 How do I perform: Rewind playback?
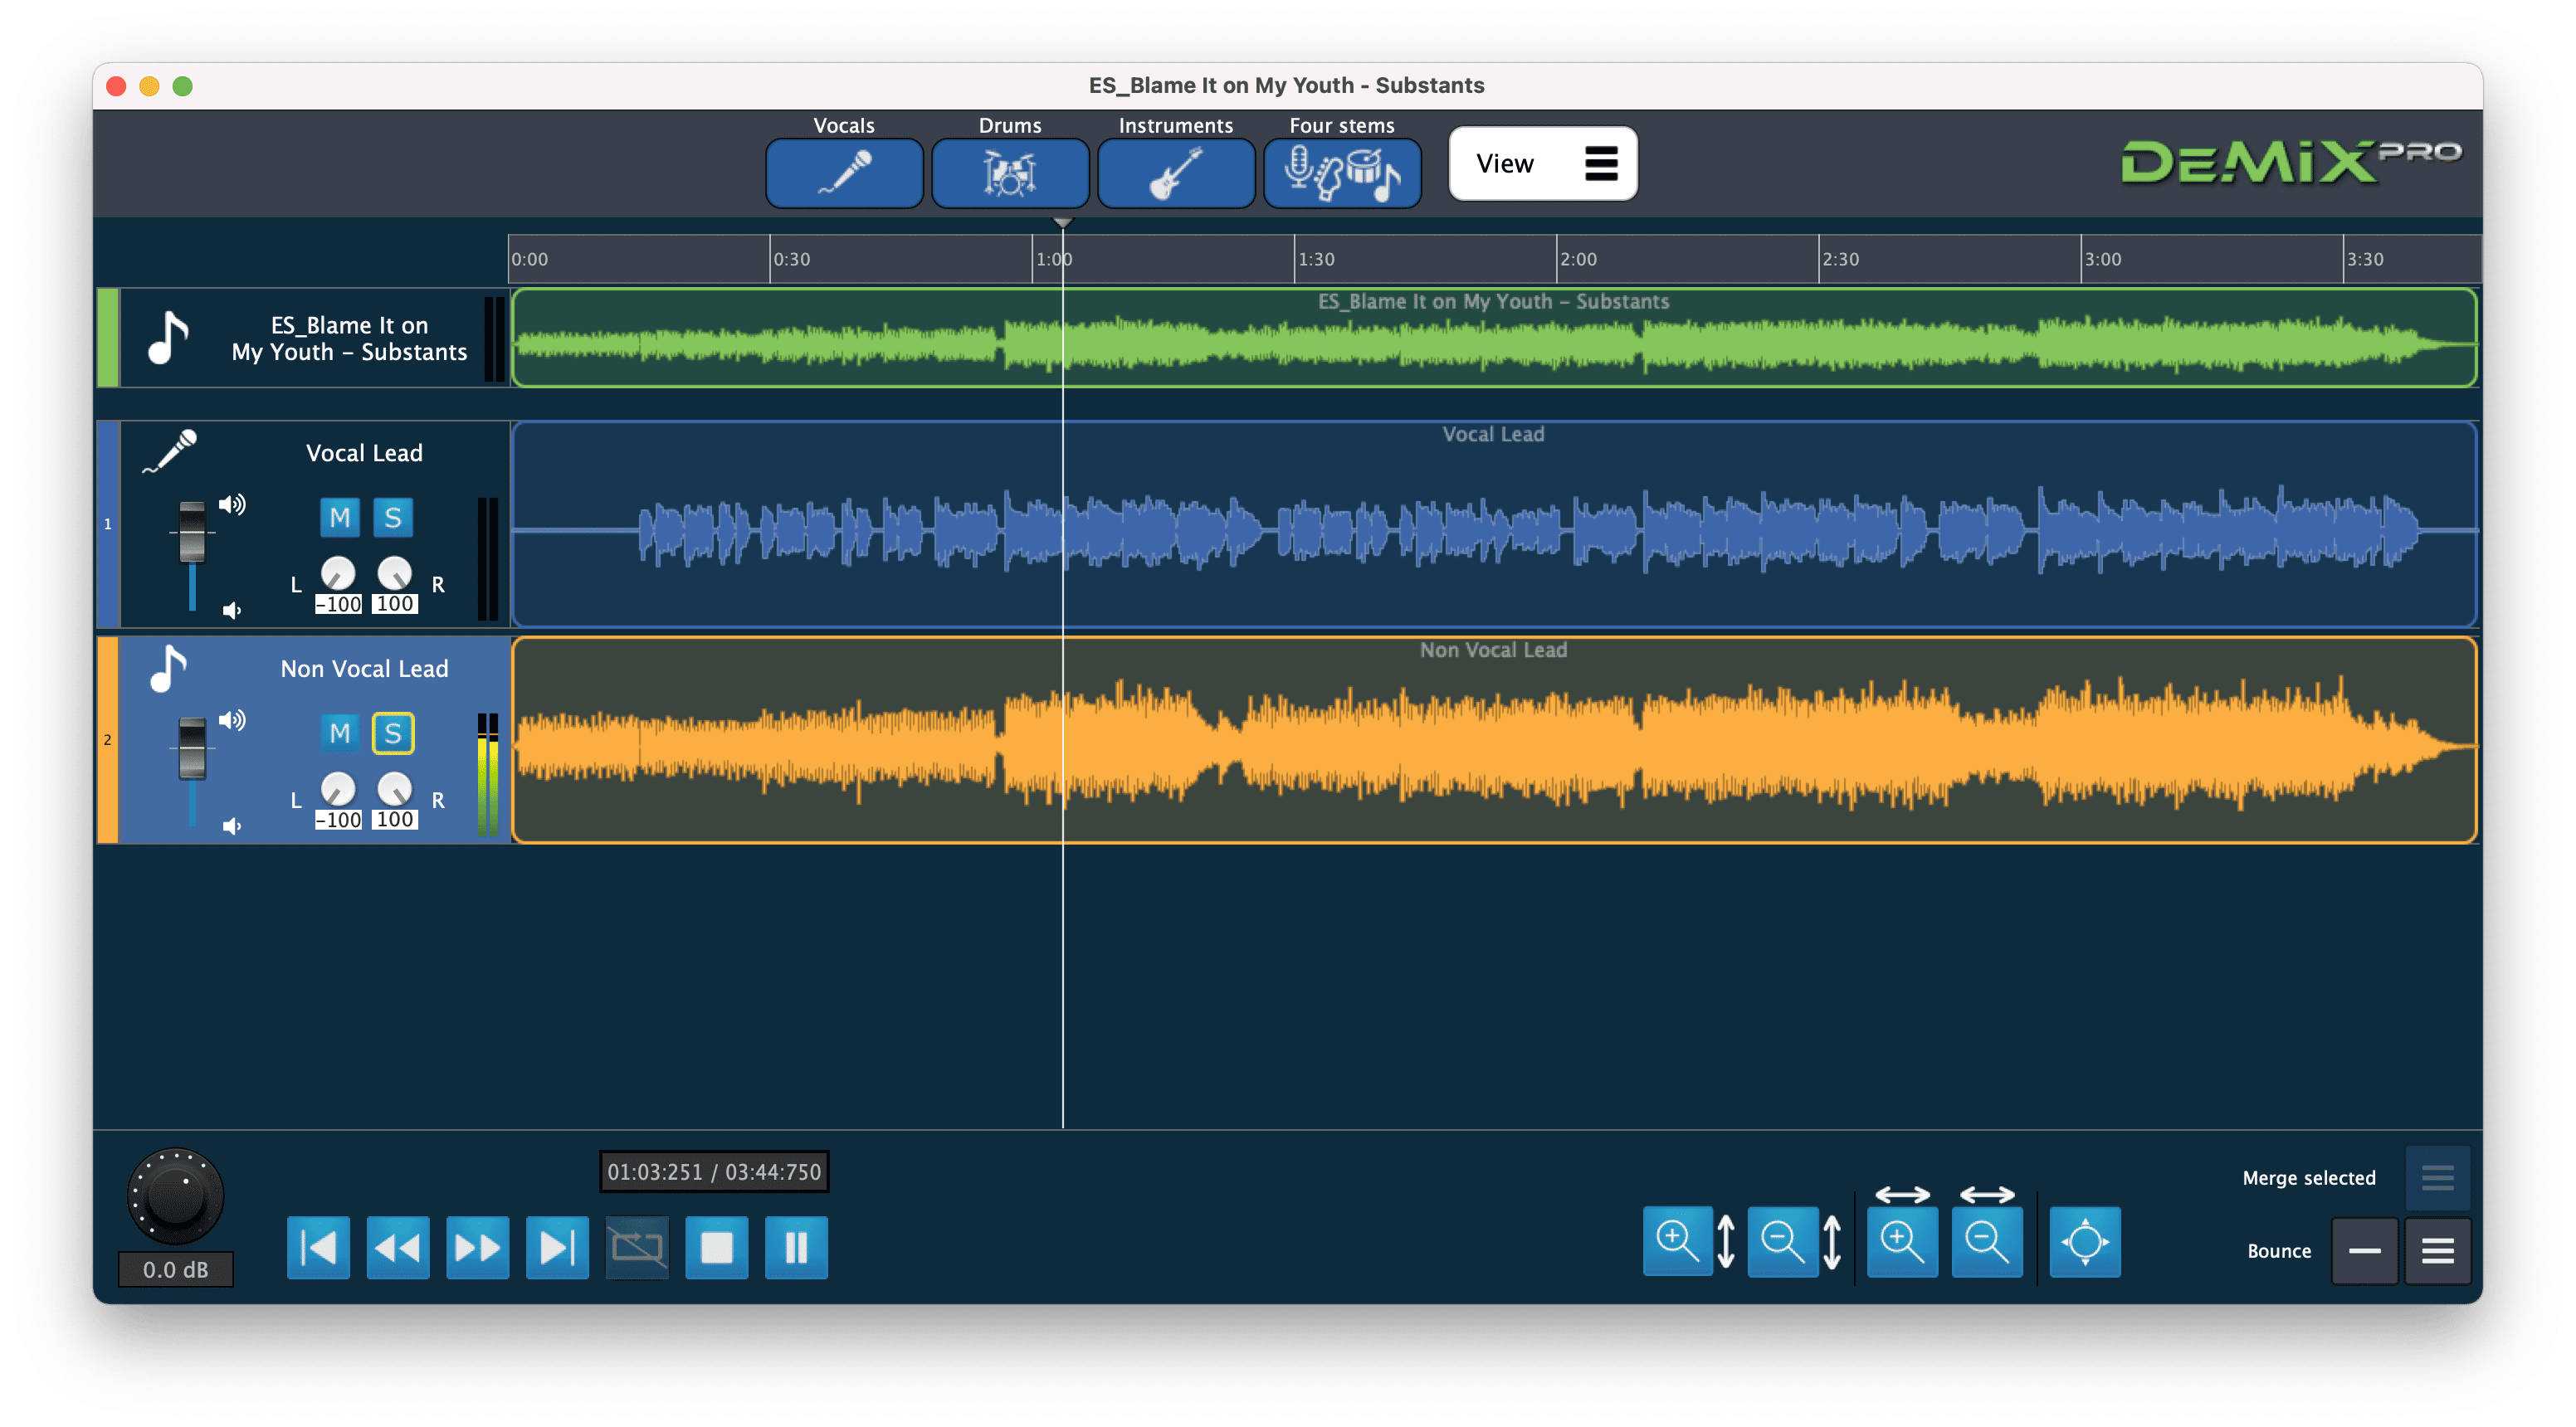coord(398,1247)
